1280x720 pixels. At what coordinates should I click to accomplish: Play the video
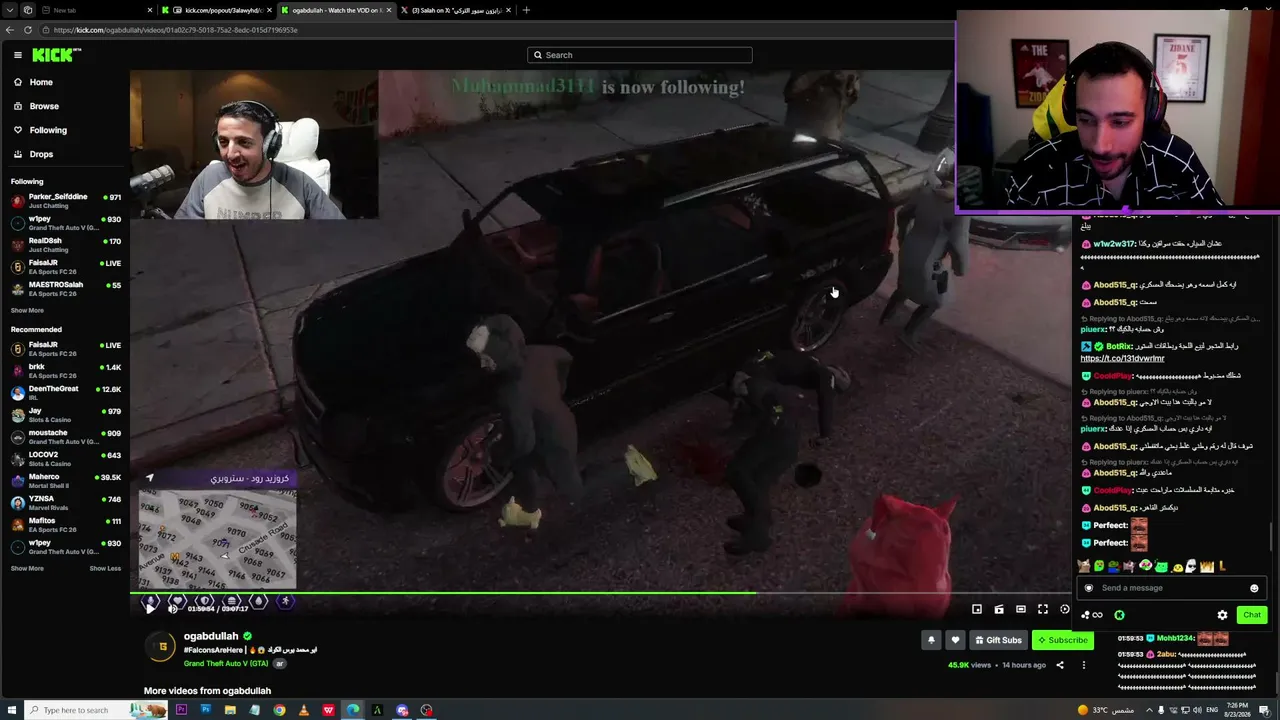point(150,608)
